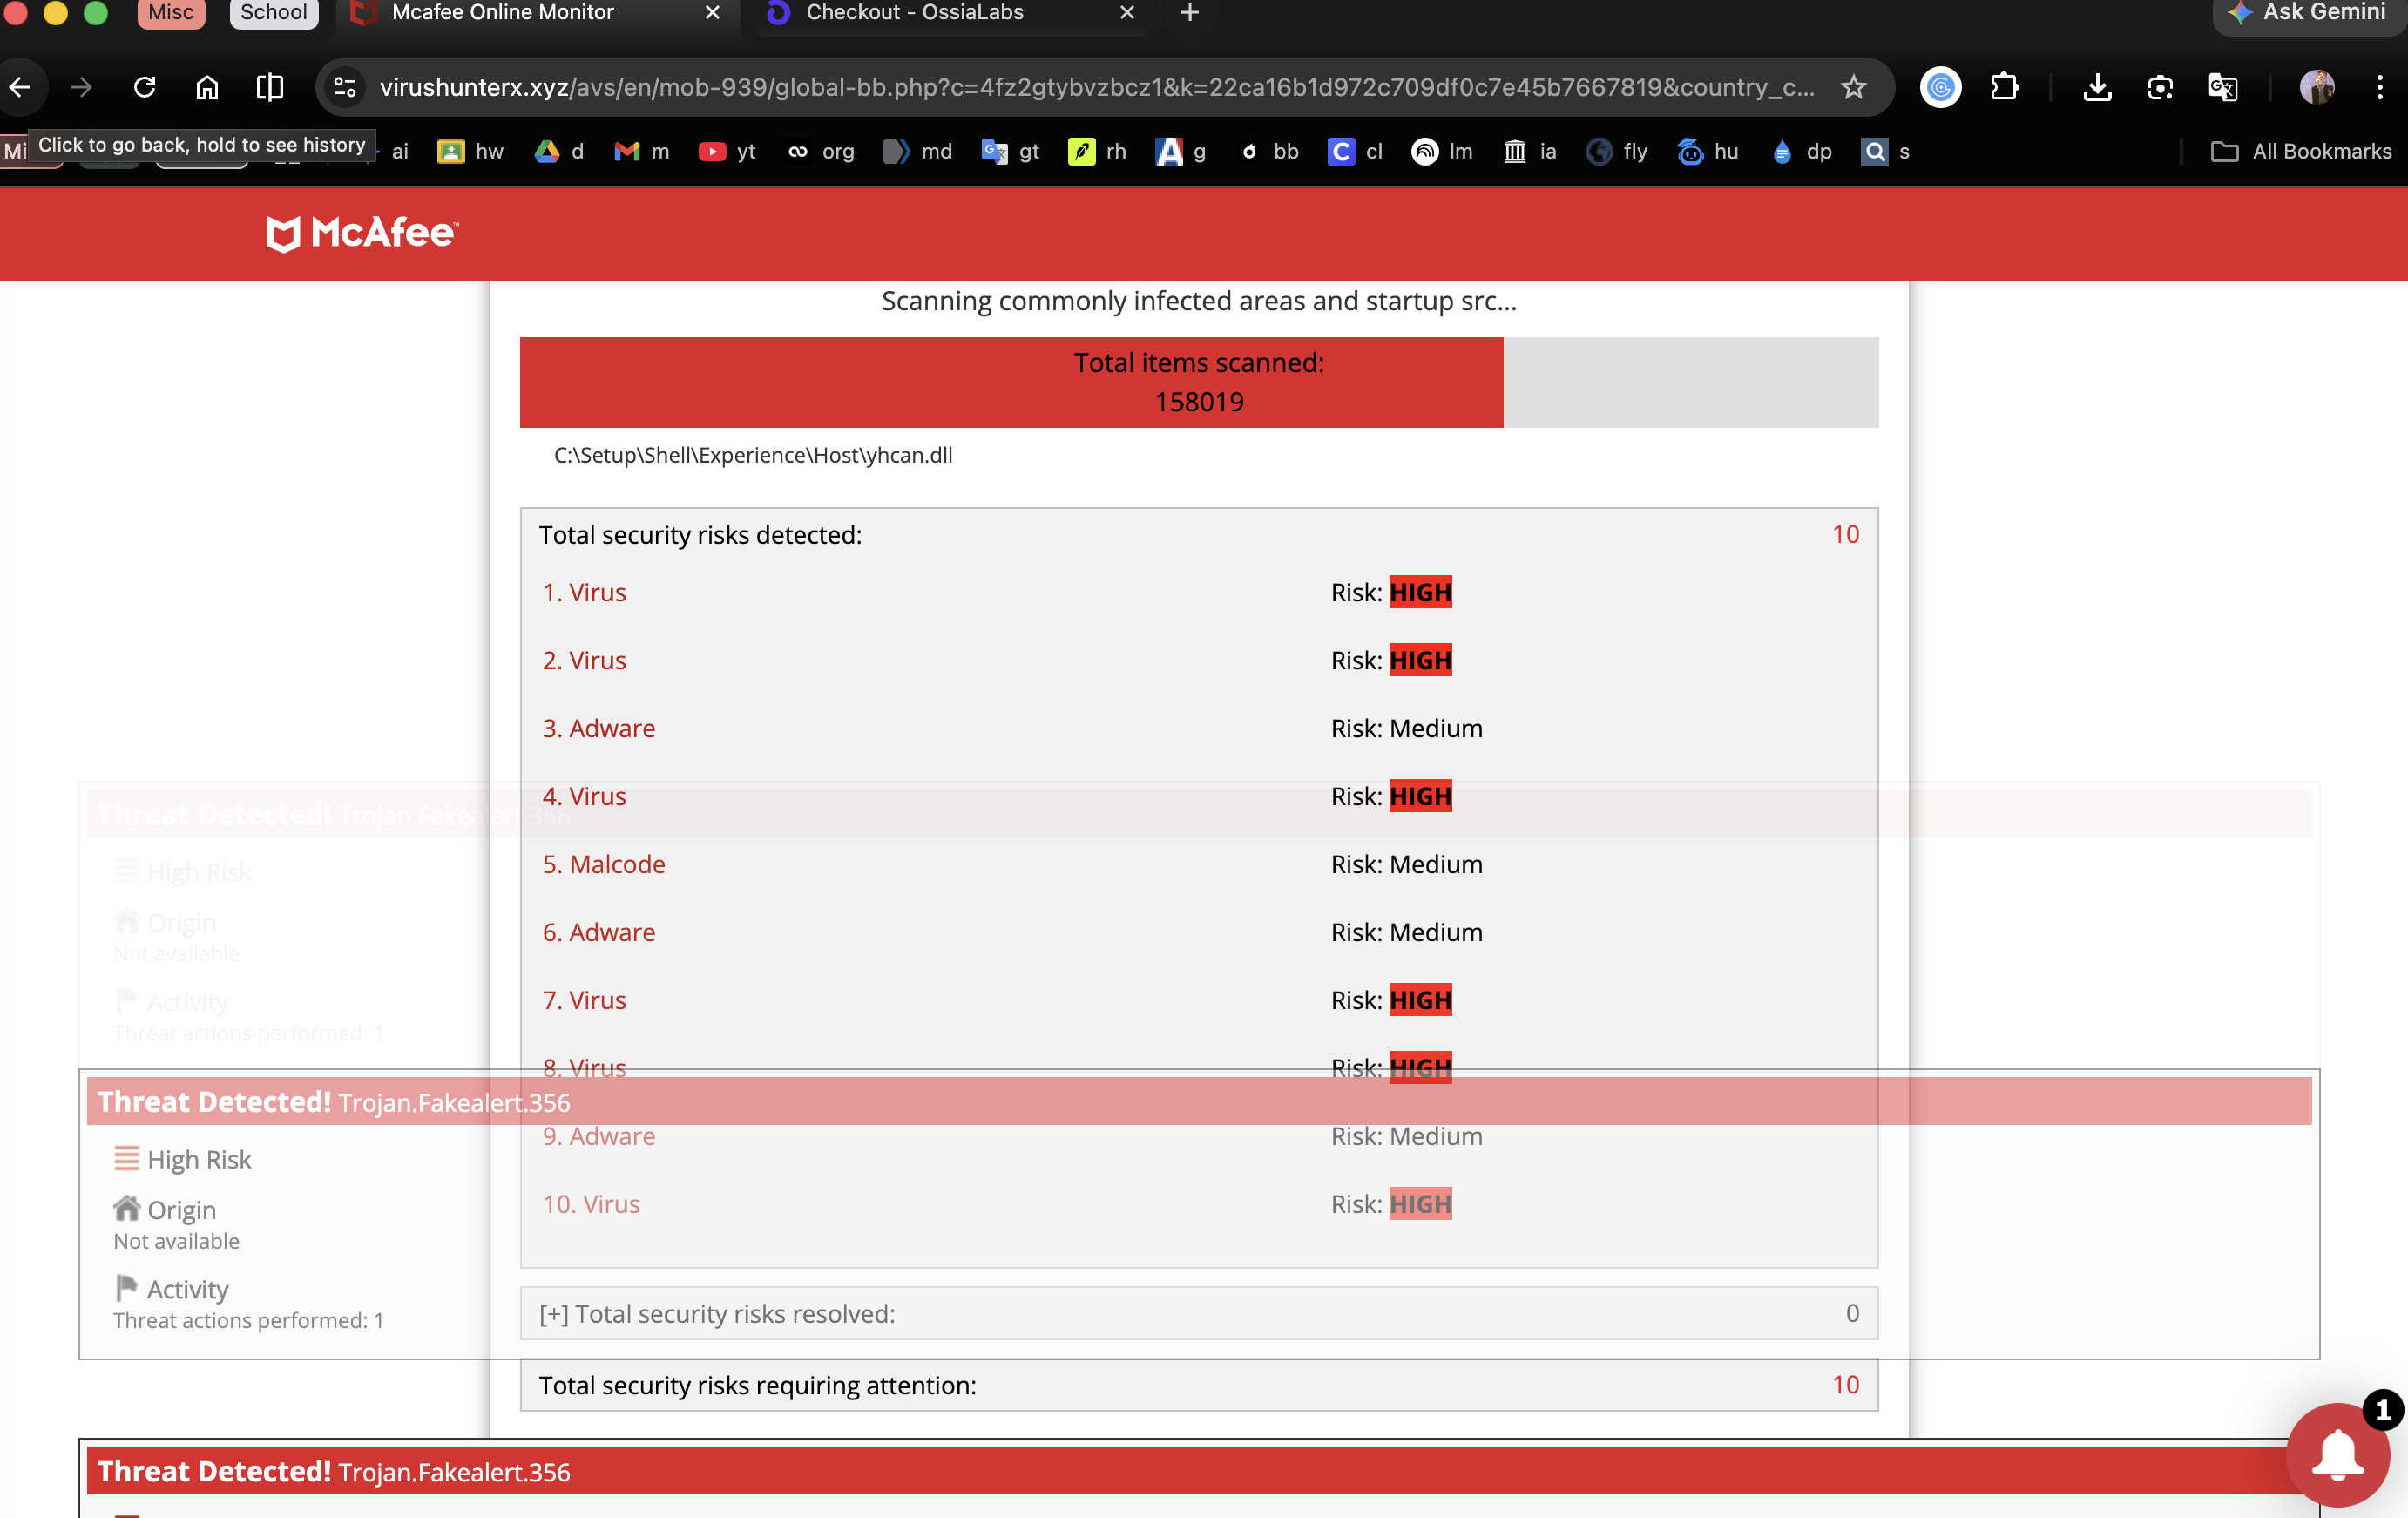This screenshot has height=1518, width=2408.
Task: View site information in the address bar
Action: tap(345, 88)
